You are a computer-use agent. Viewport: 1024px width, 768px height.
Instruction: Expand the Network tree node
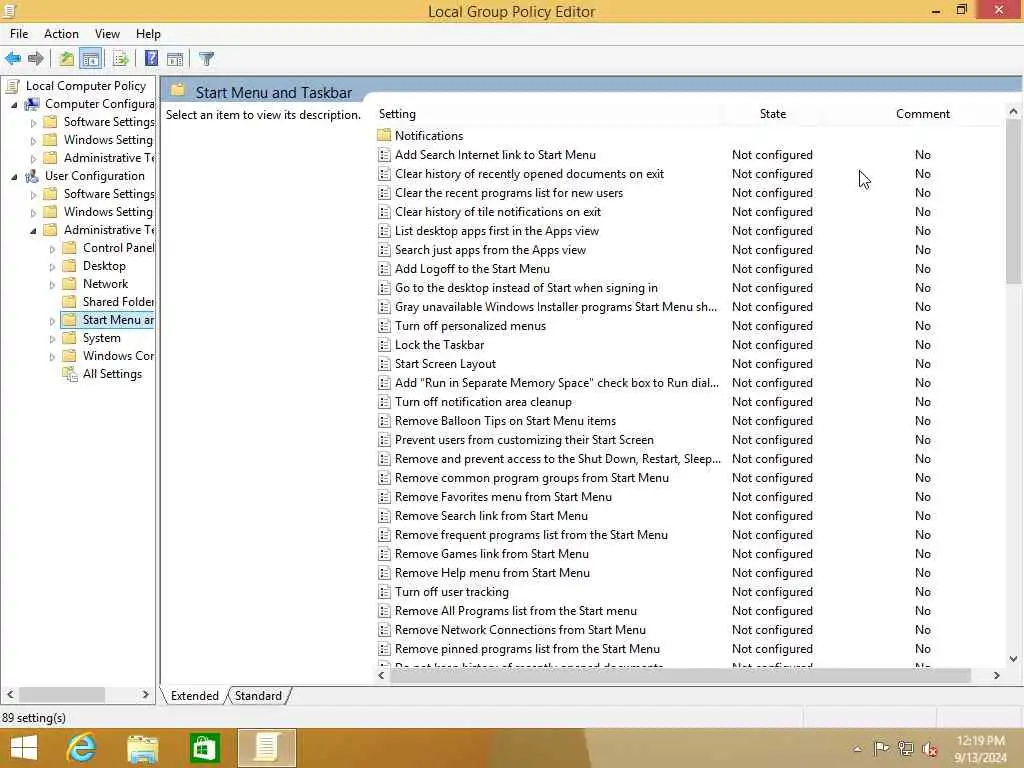[52, 285]
